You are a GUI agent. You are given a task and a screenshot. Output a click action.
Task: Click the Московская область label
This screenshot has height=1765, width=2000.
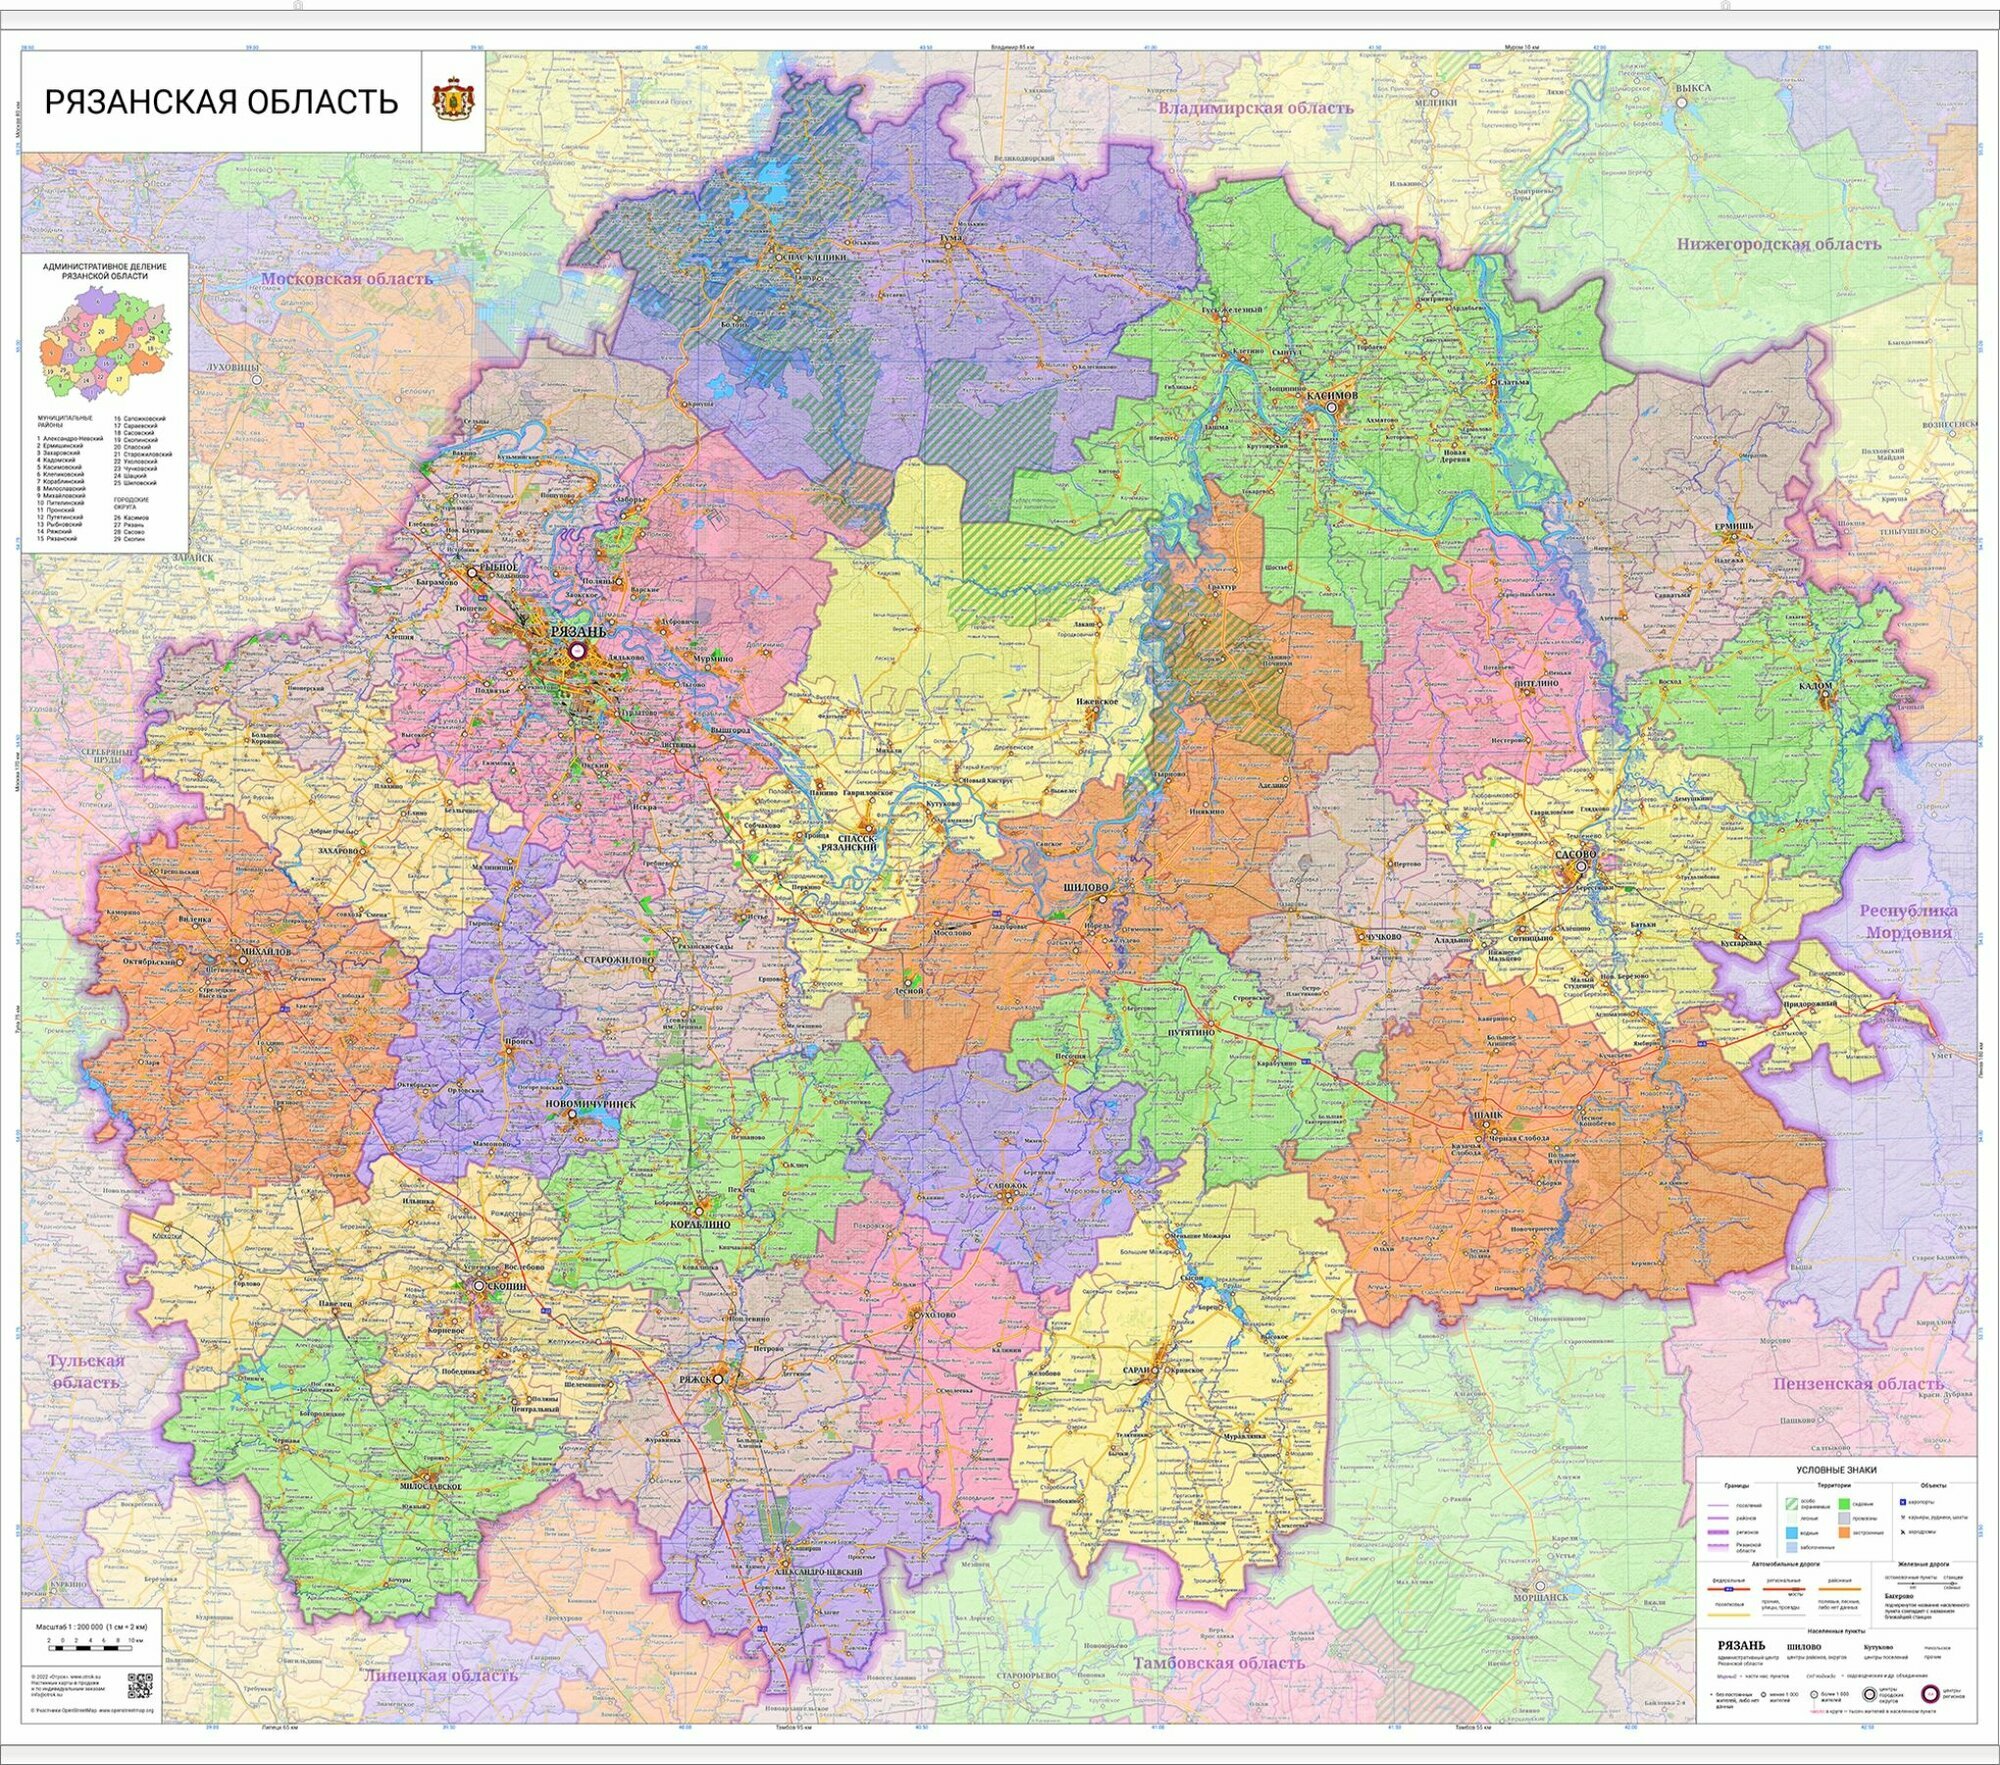click(346, 278)
